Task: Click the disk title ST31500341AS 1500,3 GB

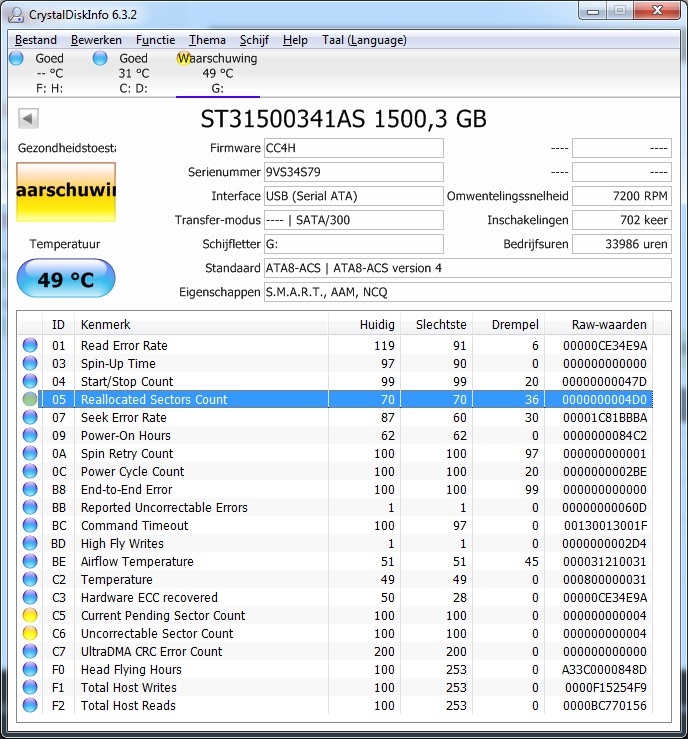Action: (344, 119)
